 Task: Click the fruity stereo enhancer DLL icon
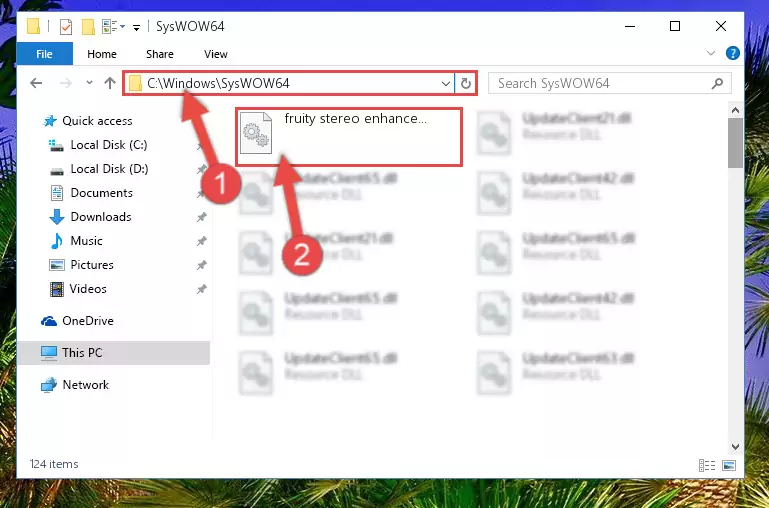(256, 133)
